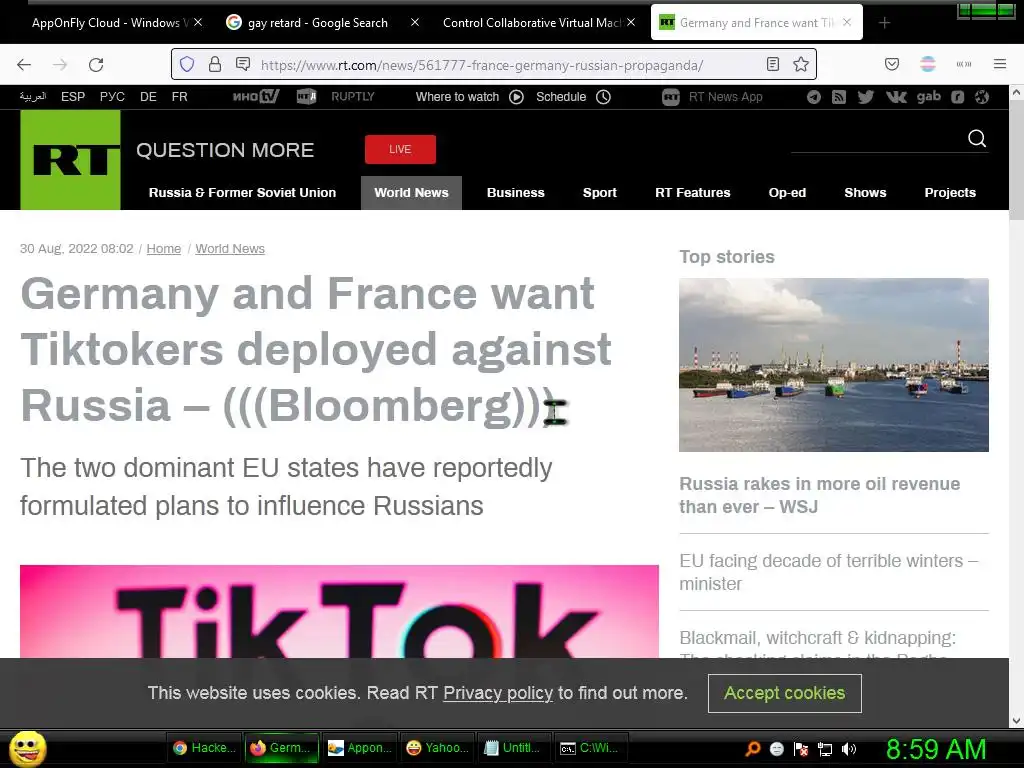
Task: Open the Op-ed section
Action: click(x=787, y=193)
